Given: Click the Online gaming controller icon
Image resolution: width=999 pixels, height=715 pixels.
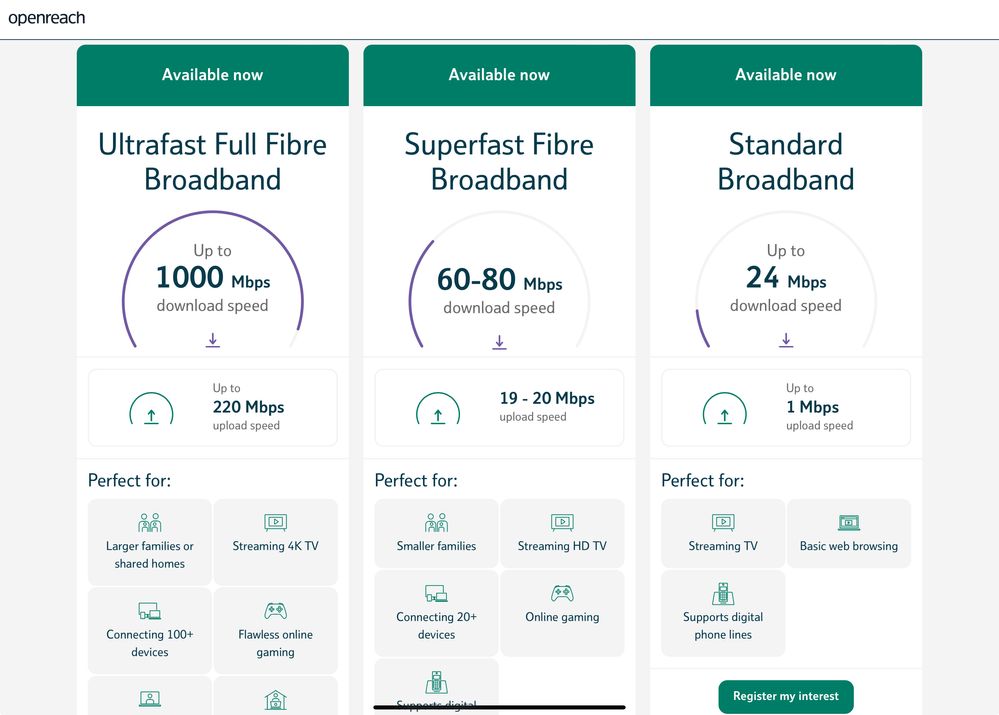Looking at the screenshot, I should point(562,593).
